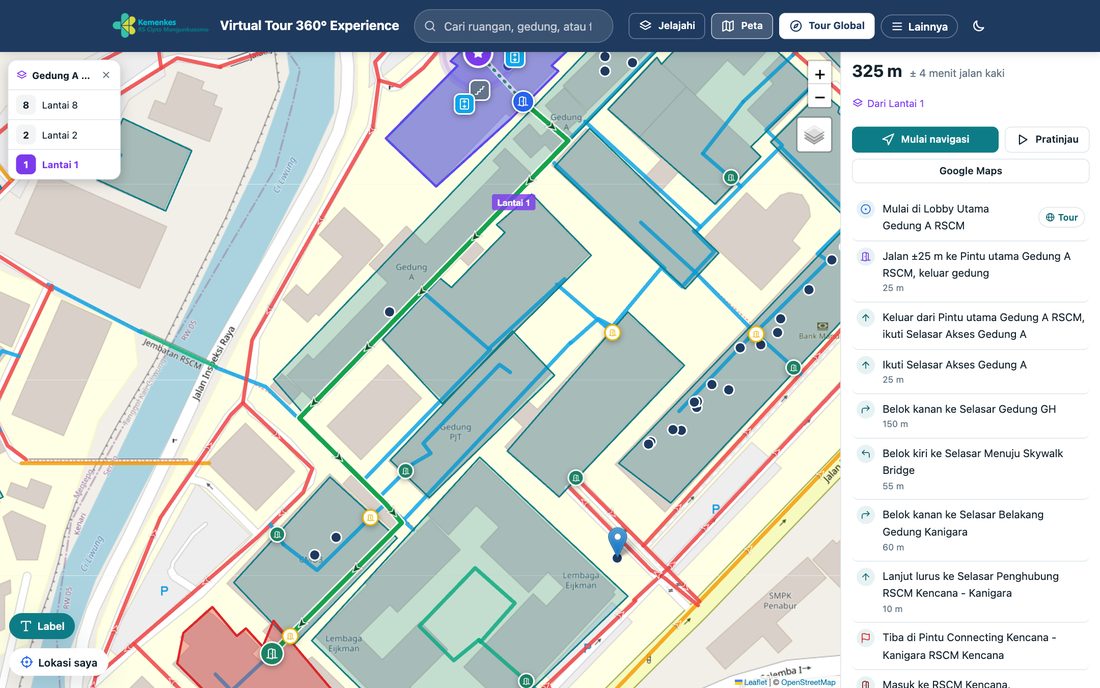1100x688 pixels.
Task: Click the door icon beside the 'Jalan ±25 m' step
Action: click(866, 257)
